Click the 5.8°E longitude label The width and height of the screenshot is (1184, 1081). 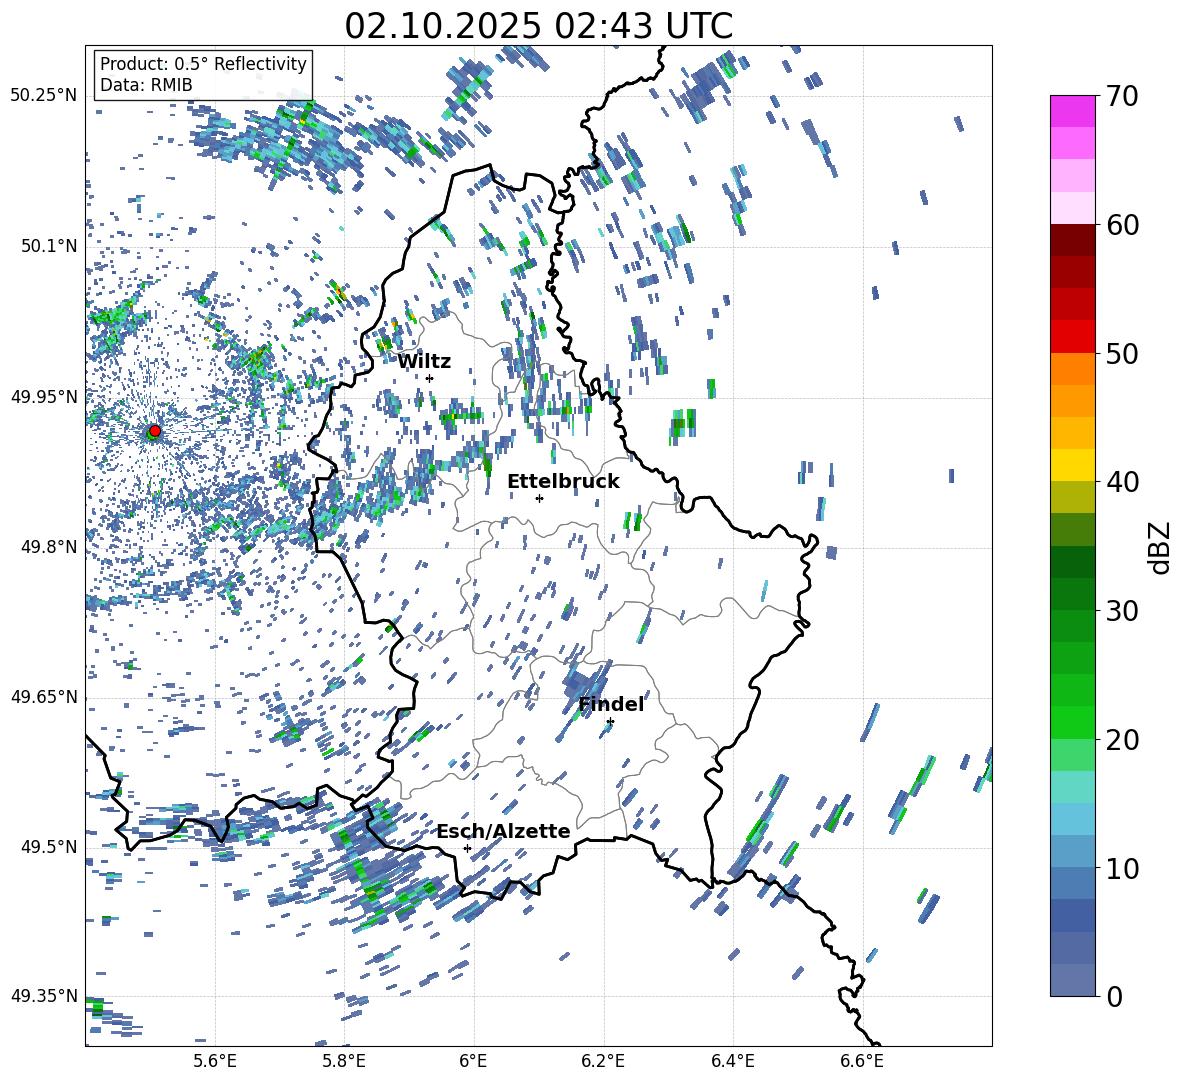click(344, 1061)
